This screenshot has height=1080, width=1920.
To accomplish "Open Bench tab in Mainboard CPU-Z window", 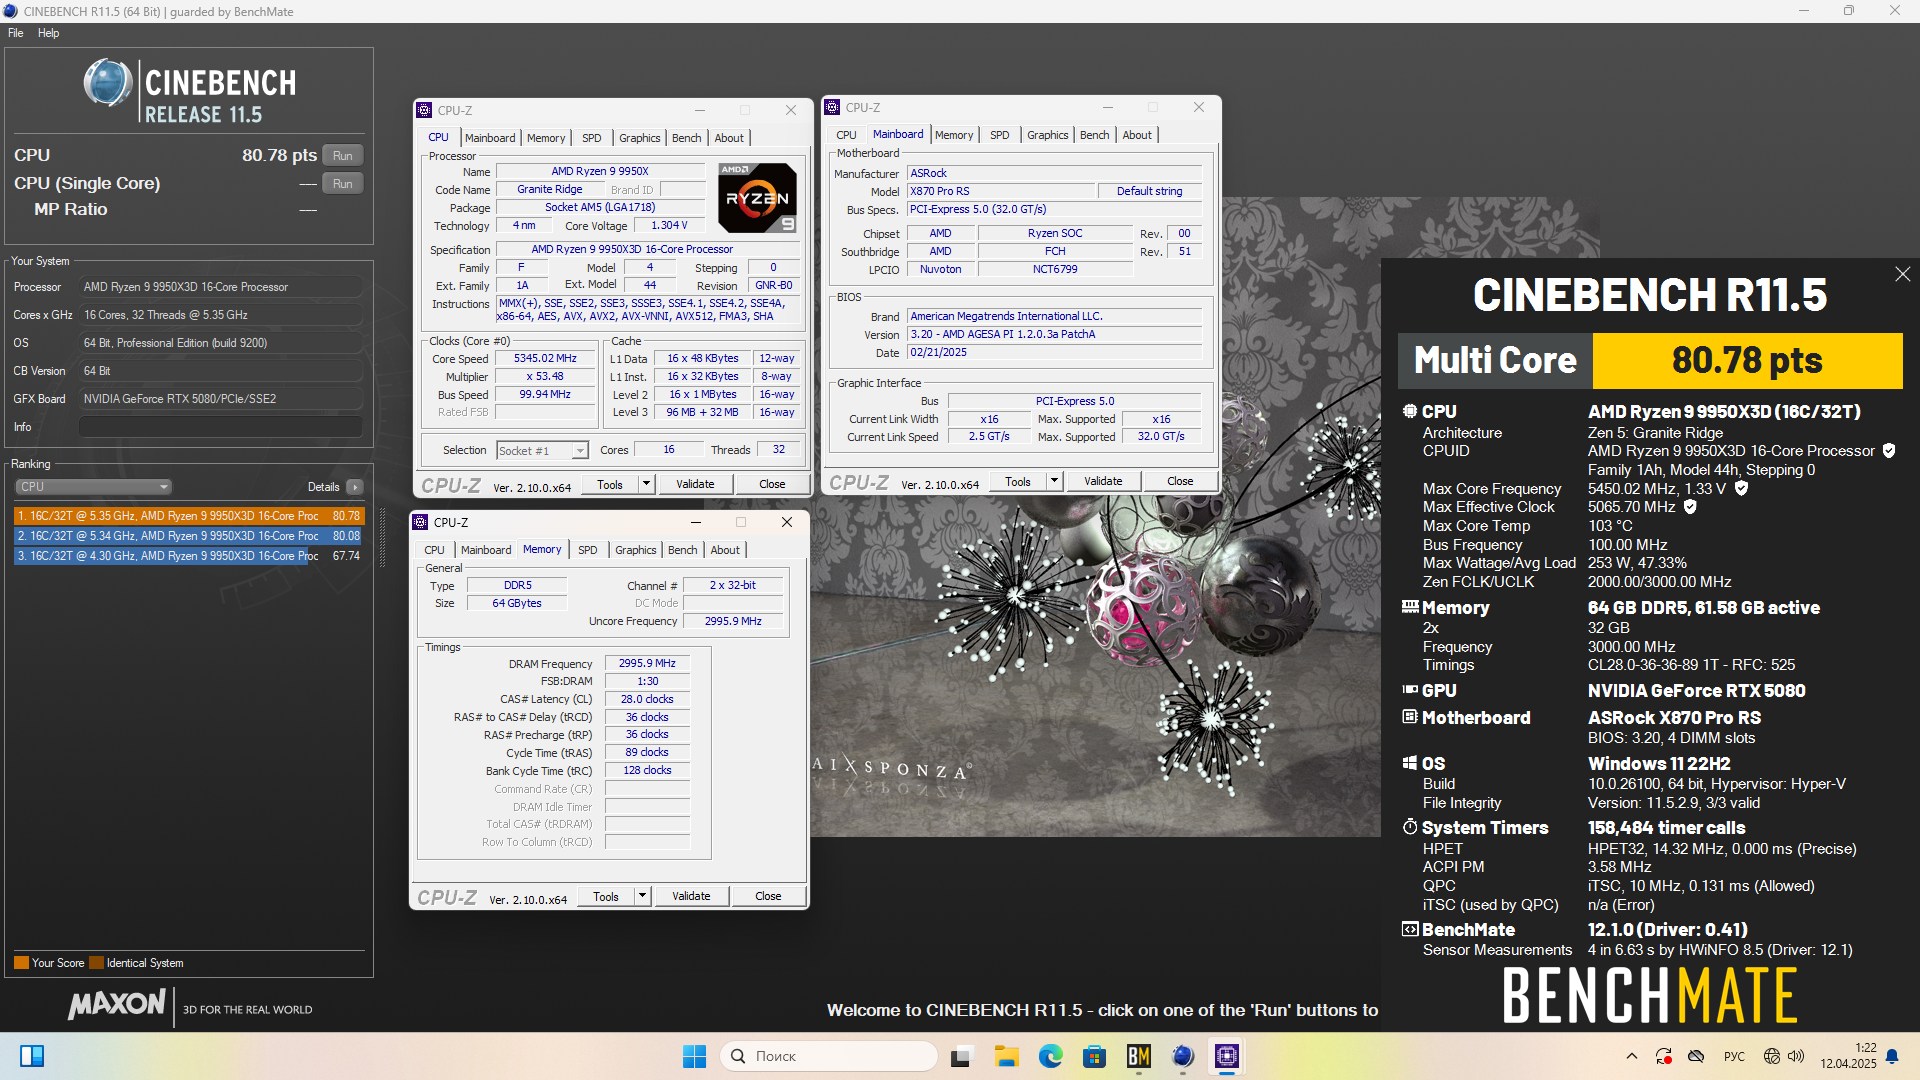I will [x=1094, y=135].
